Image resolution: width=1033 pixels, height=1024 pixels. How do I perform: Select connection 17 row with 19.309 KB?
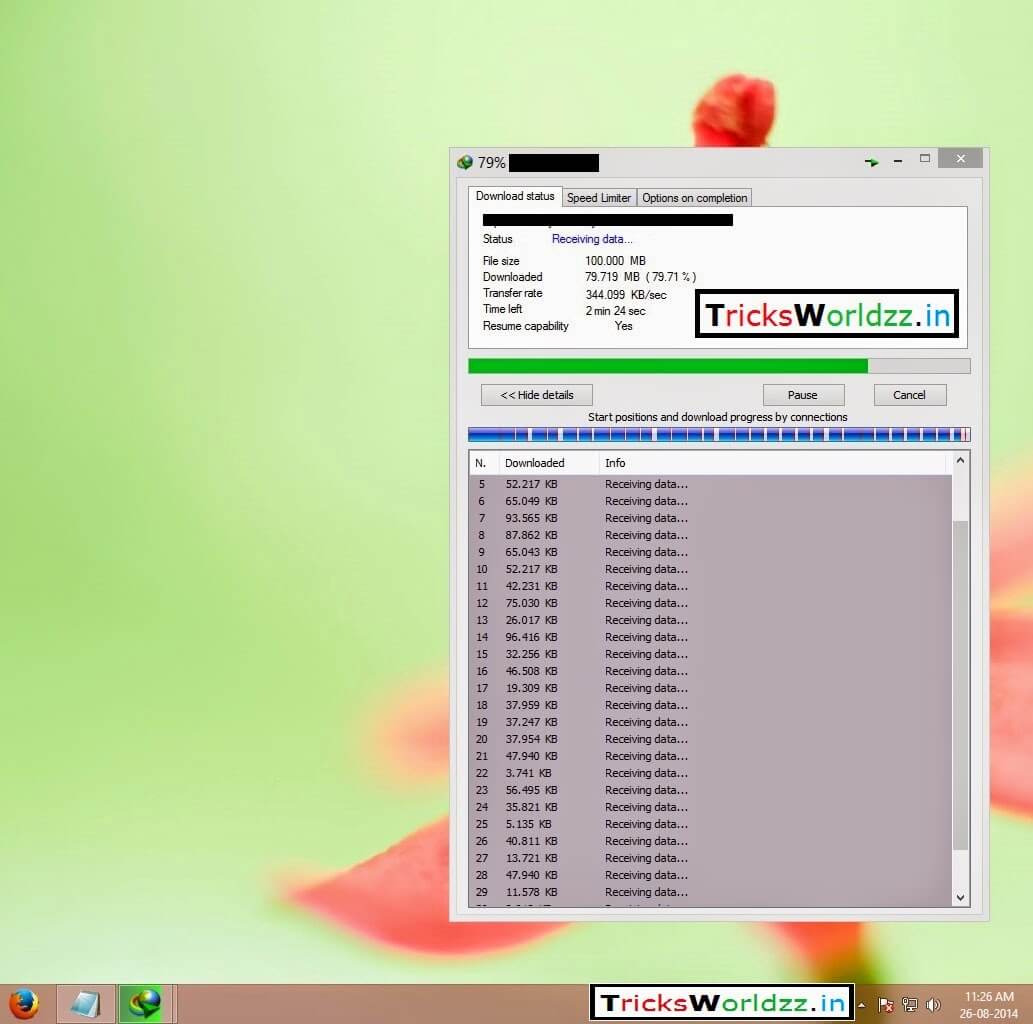pos(712,689)
